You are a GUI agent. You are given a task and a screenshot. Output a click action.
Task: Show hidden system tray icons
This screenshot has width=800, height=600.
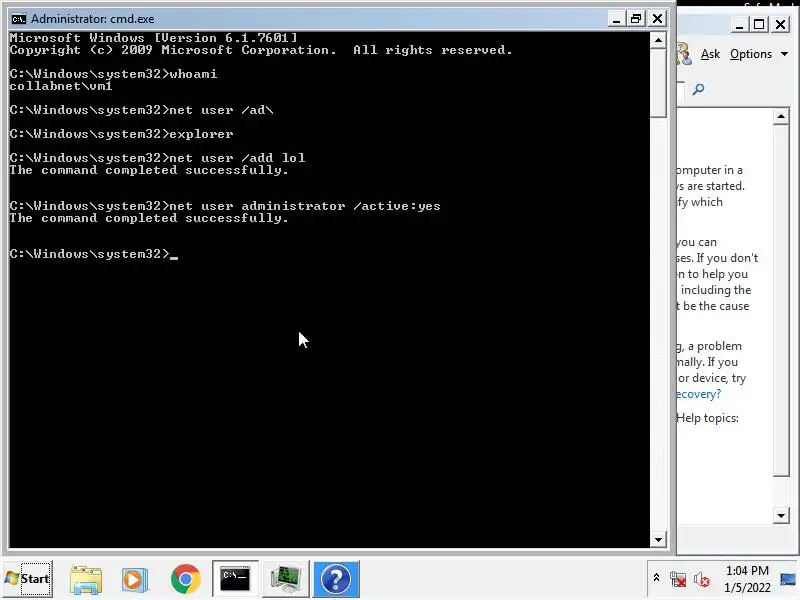(657, 578)
